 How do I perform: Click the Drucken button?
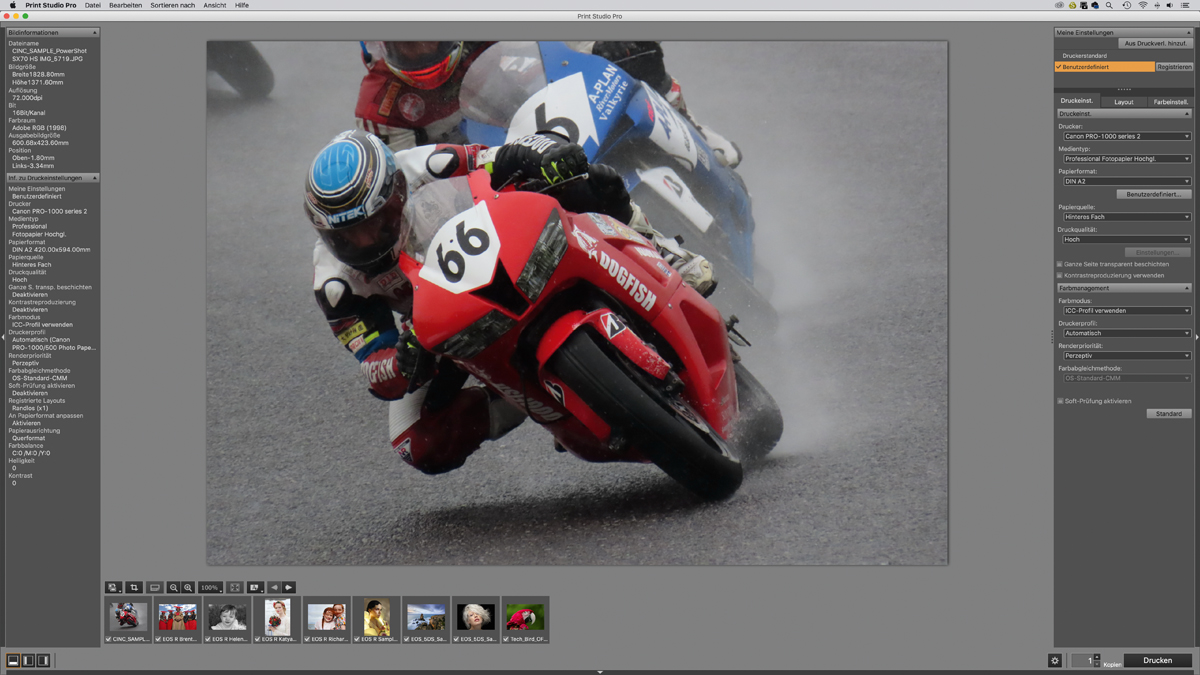click(x=1157, y=661)
